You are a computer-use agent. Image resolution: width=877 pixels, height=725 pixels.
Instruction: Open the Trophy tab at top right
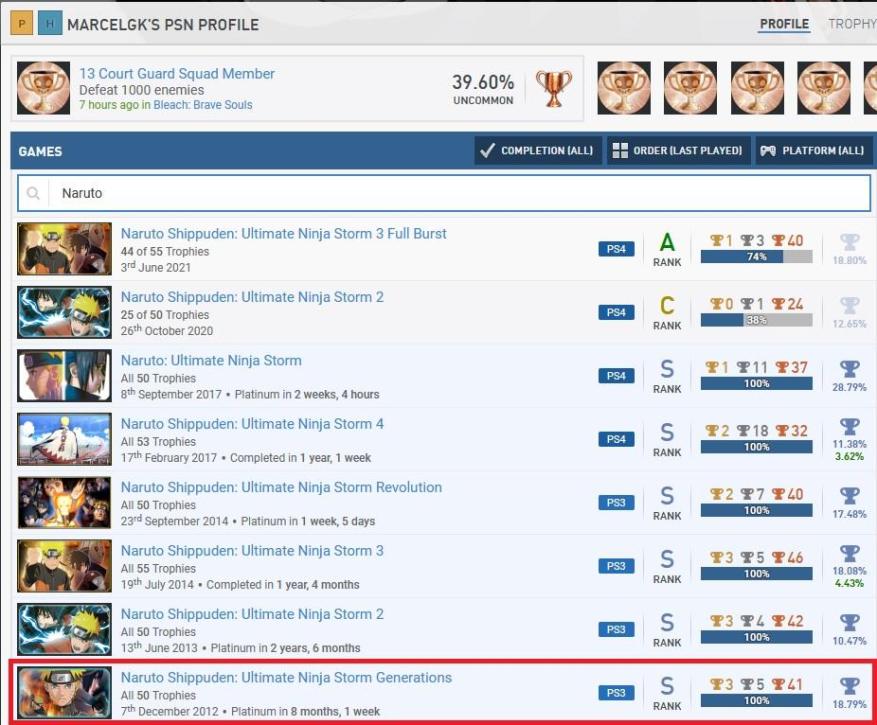851,24
